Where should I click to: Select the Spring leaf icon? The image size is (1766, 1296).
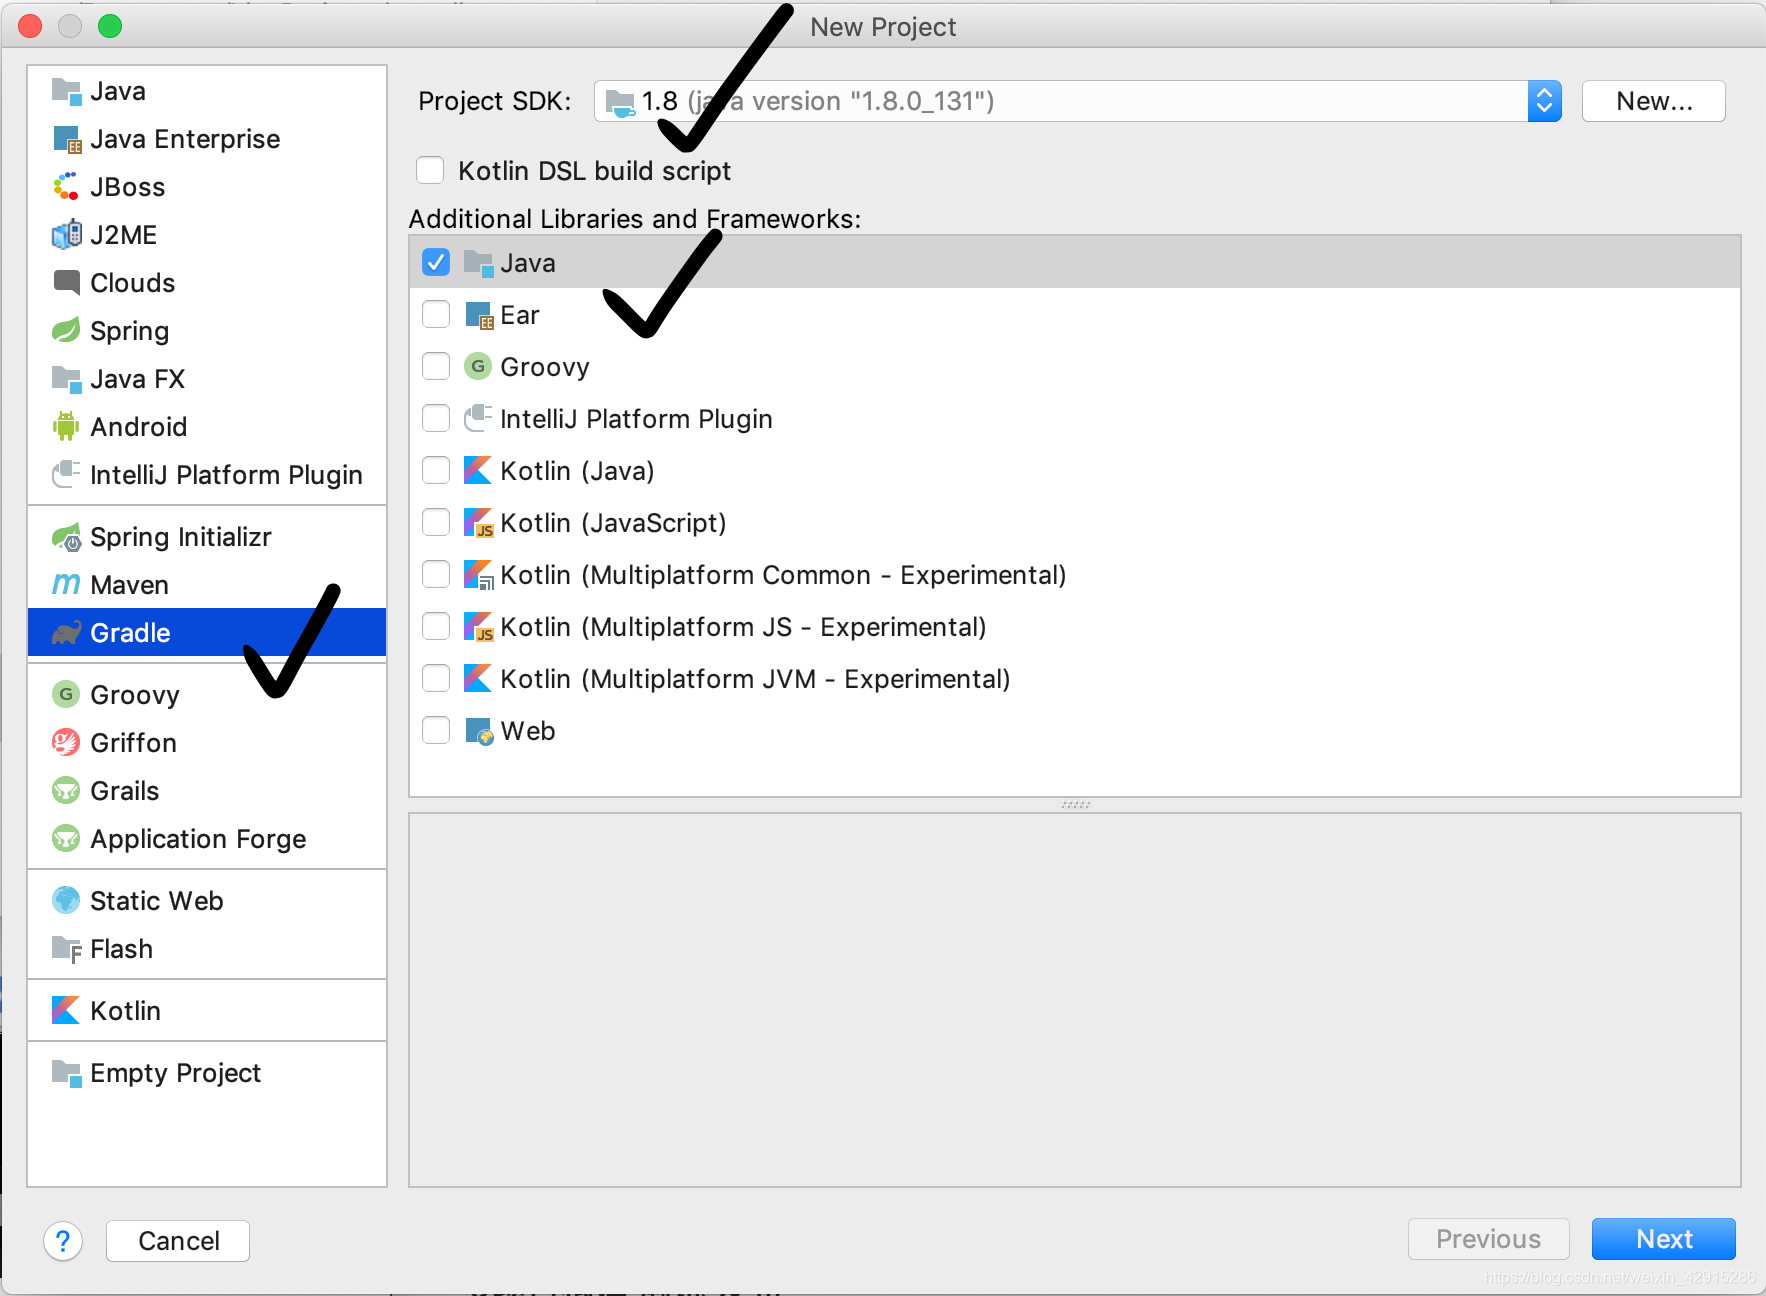click(66, 331)
